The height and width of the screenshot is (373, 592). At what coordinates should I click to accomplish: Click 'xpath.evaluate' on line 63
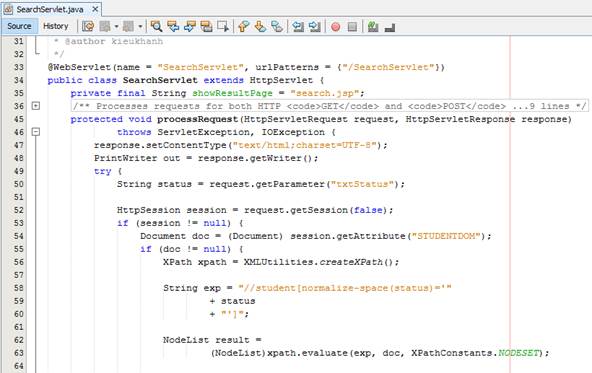pos(307,353)
